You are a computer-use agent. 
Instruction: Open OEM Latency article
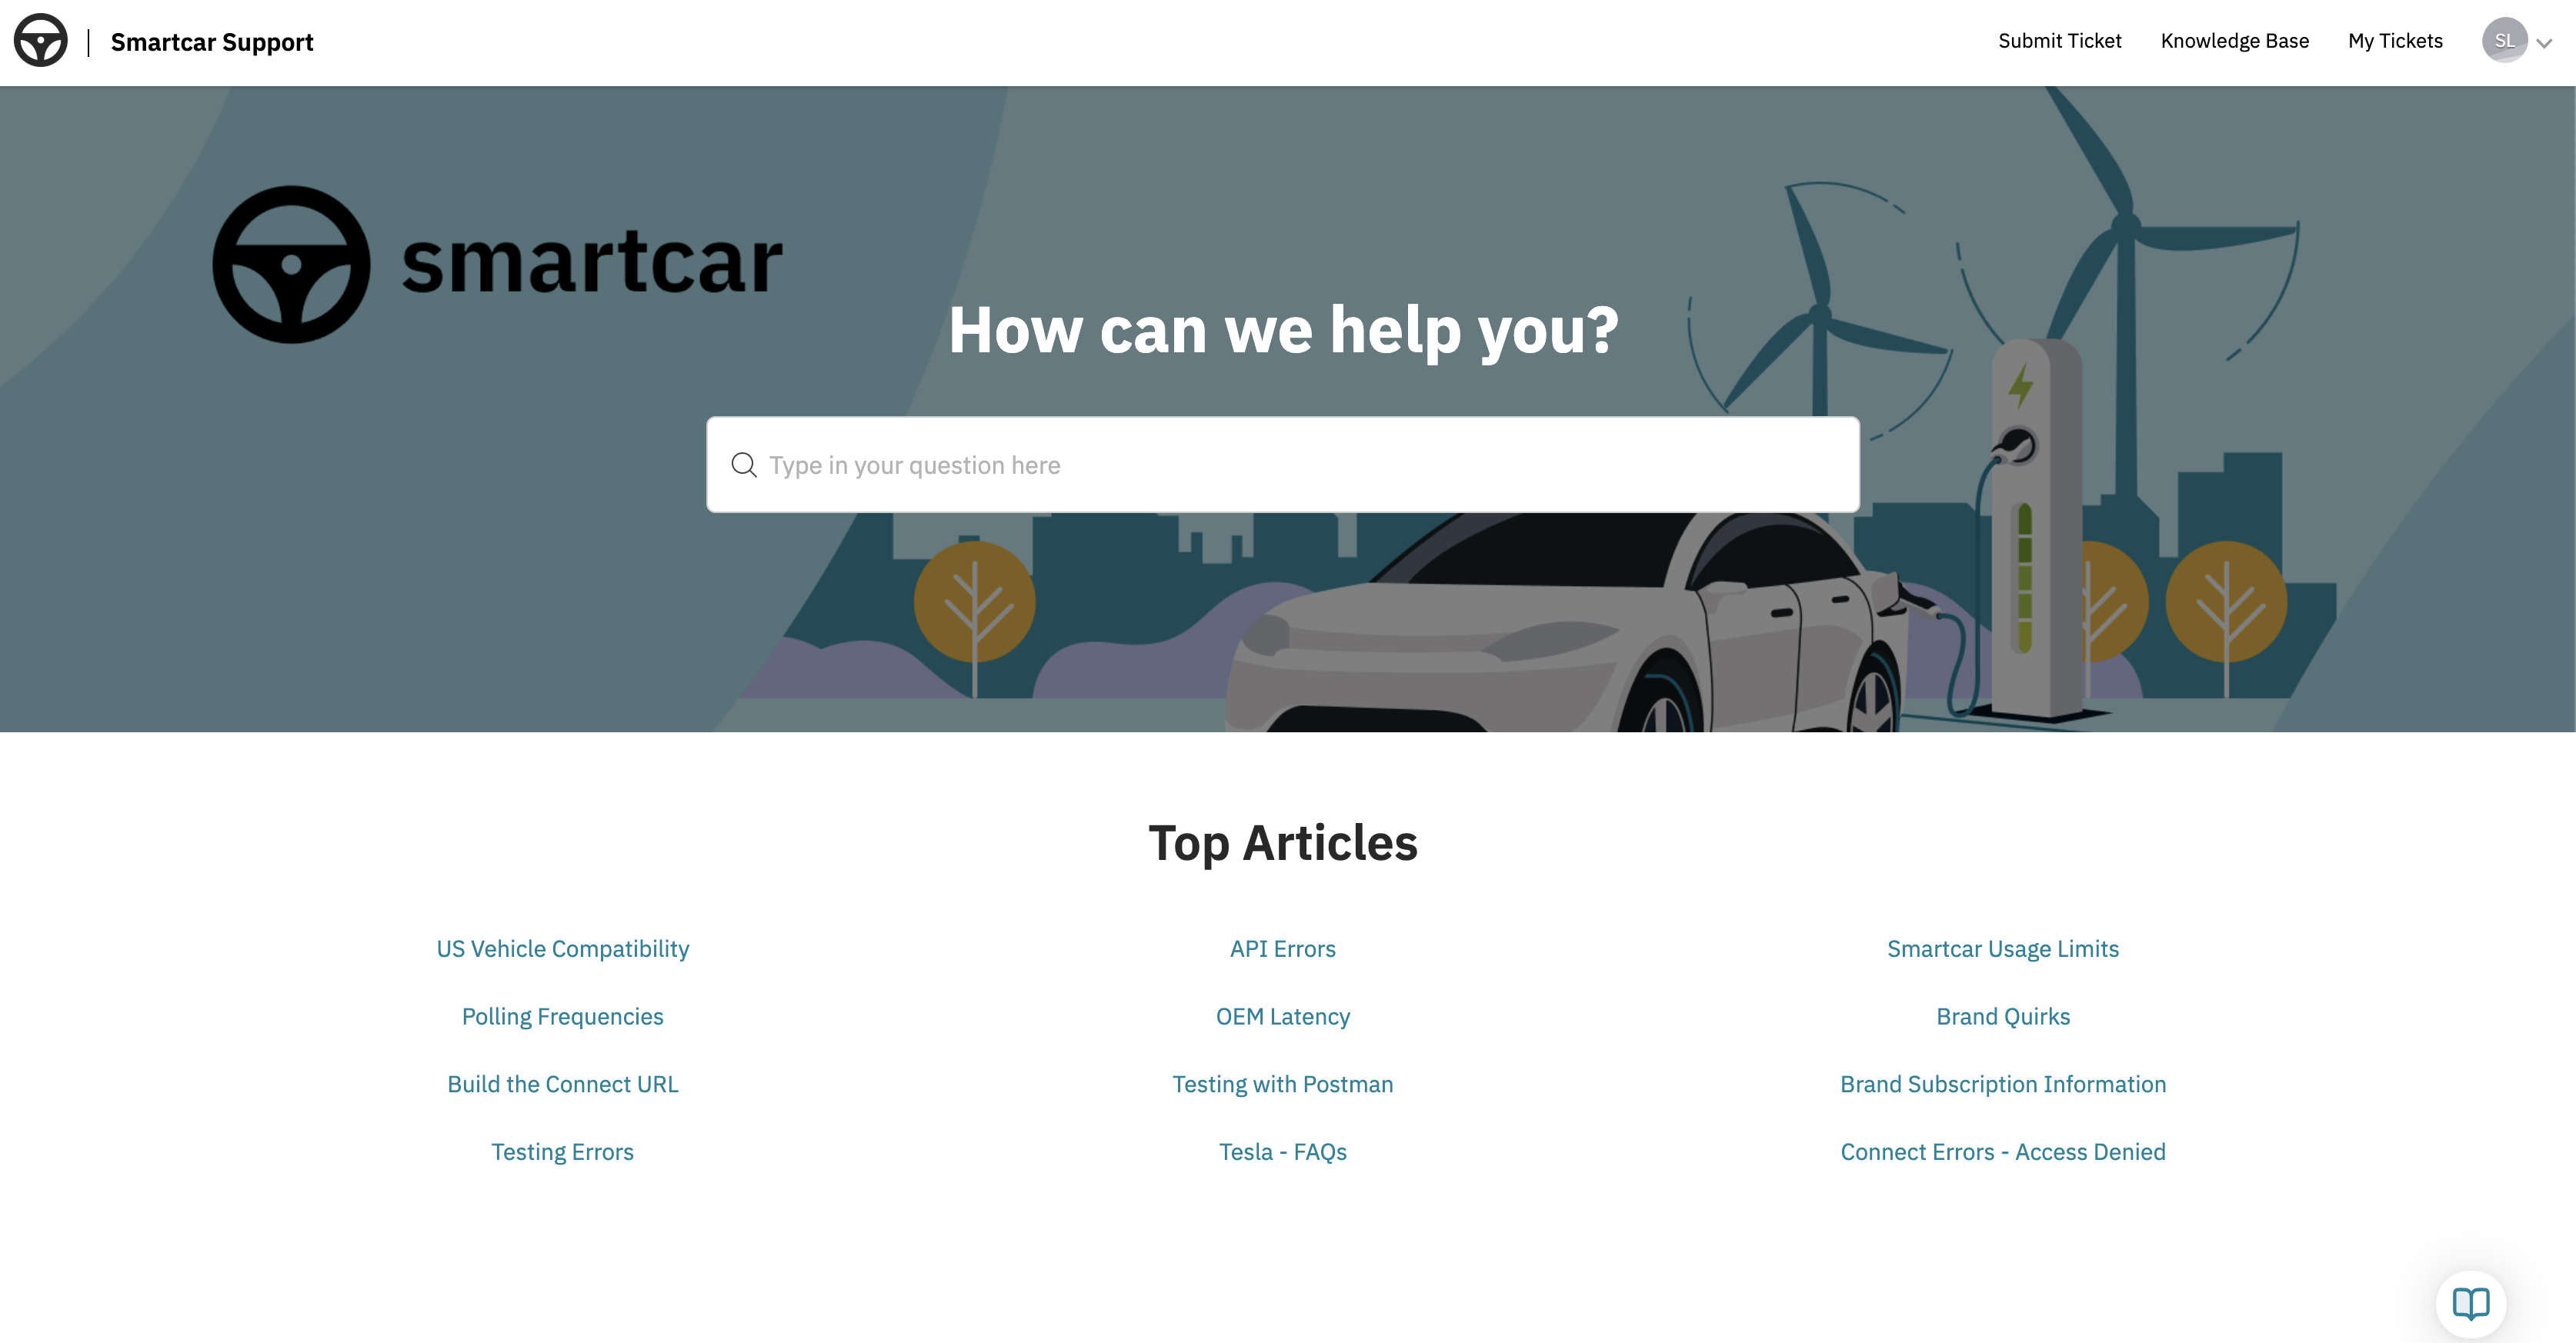pos(1283,1016)
